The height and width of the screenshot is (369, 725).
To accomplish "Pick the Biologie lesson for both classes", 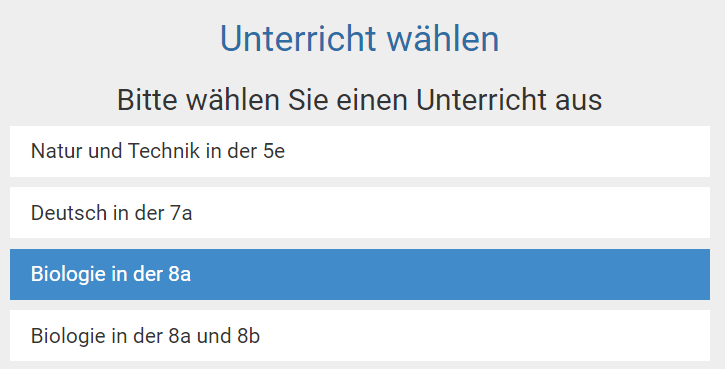I will [360, 336].
